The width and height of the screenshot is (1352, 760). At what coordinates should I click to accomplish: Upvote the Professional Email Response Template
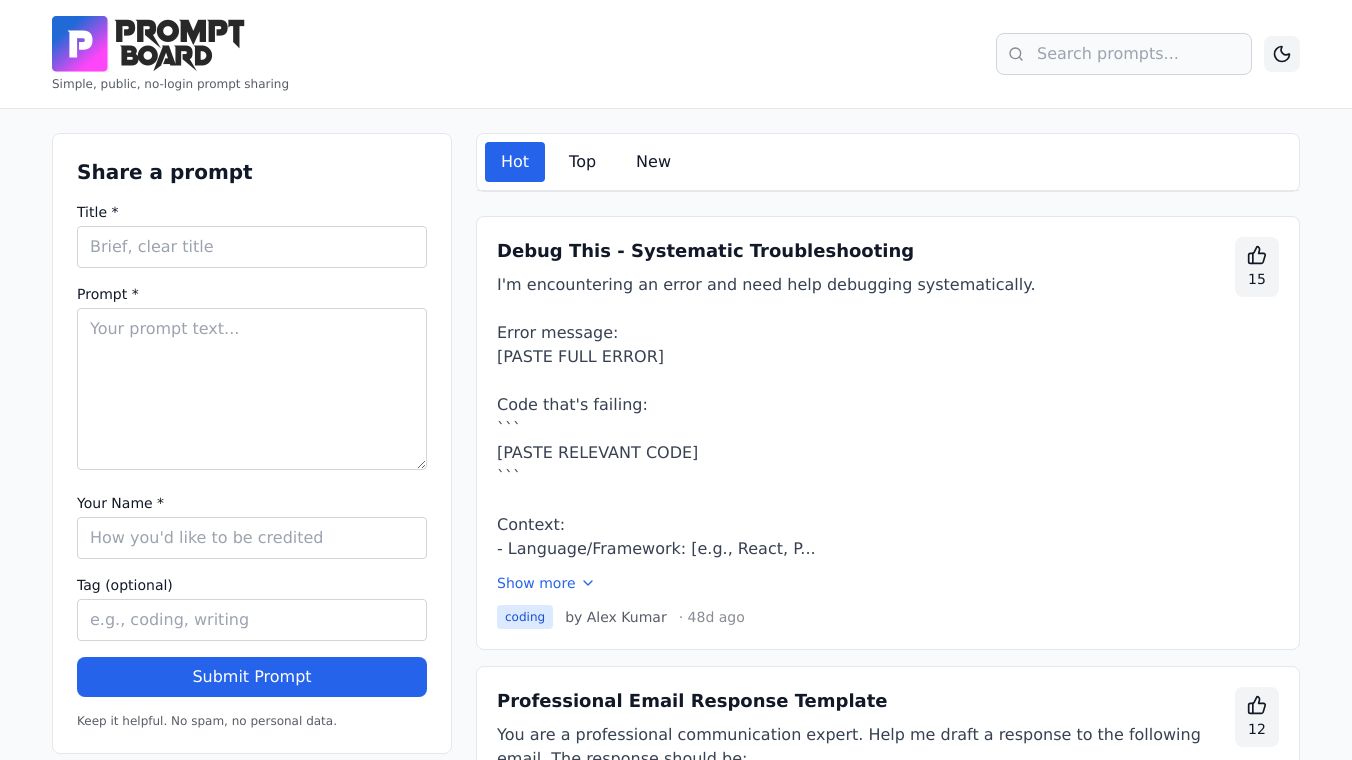[1257, 716]
